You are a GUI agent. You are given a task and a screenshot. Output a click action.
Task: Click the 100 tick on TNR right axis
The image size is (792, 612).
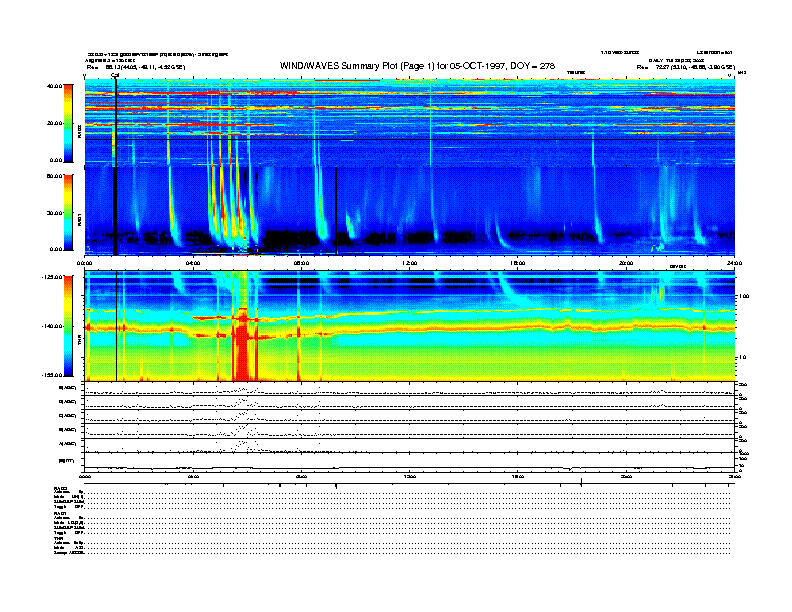pyautogui.click(x=743, y=296)
